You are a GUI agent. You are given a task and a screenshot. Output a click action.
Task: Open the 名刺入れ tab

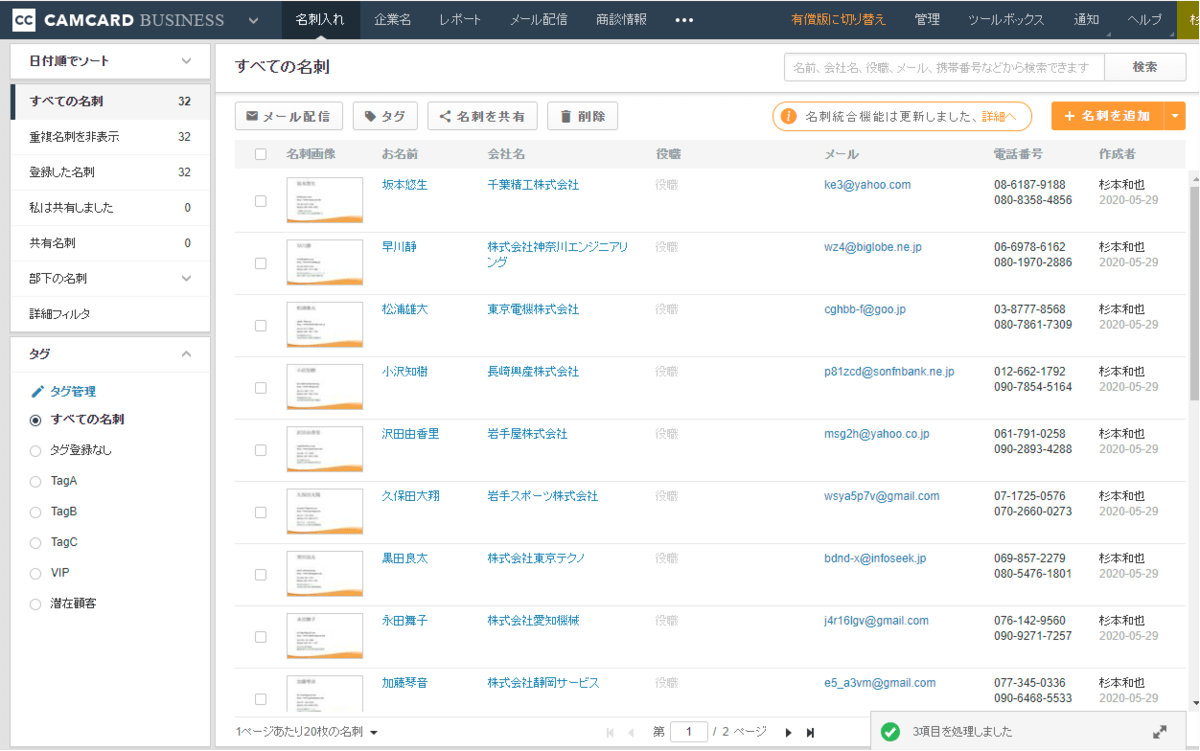(x=320, y=20)
